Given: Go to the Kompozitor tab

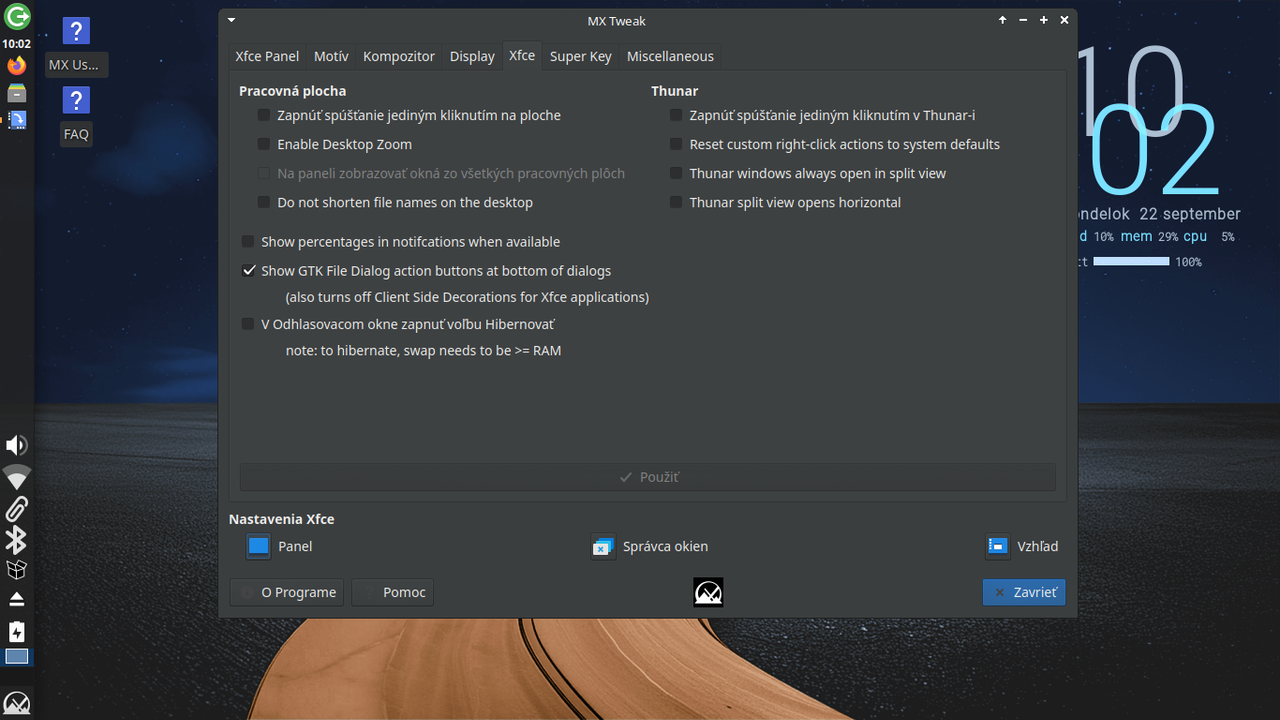Looking at the screenshot, I should pos(399,56).
